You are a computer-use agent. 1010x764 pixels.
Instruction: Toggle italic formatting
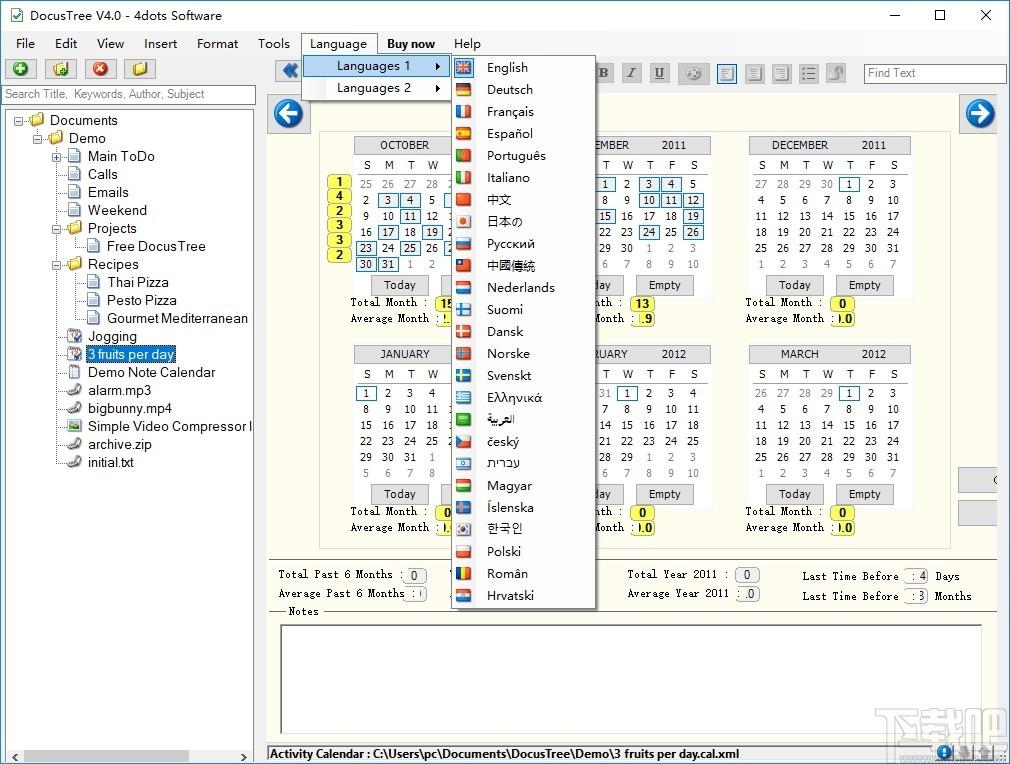click(x=631, y=73)
